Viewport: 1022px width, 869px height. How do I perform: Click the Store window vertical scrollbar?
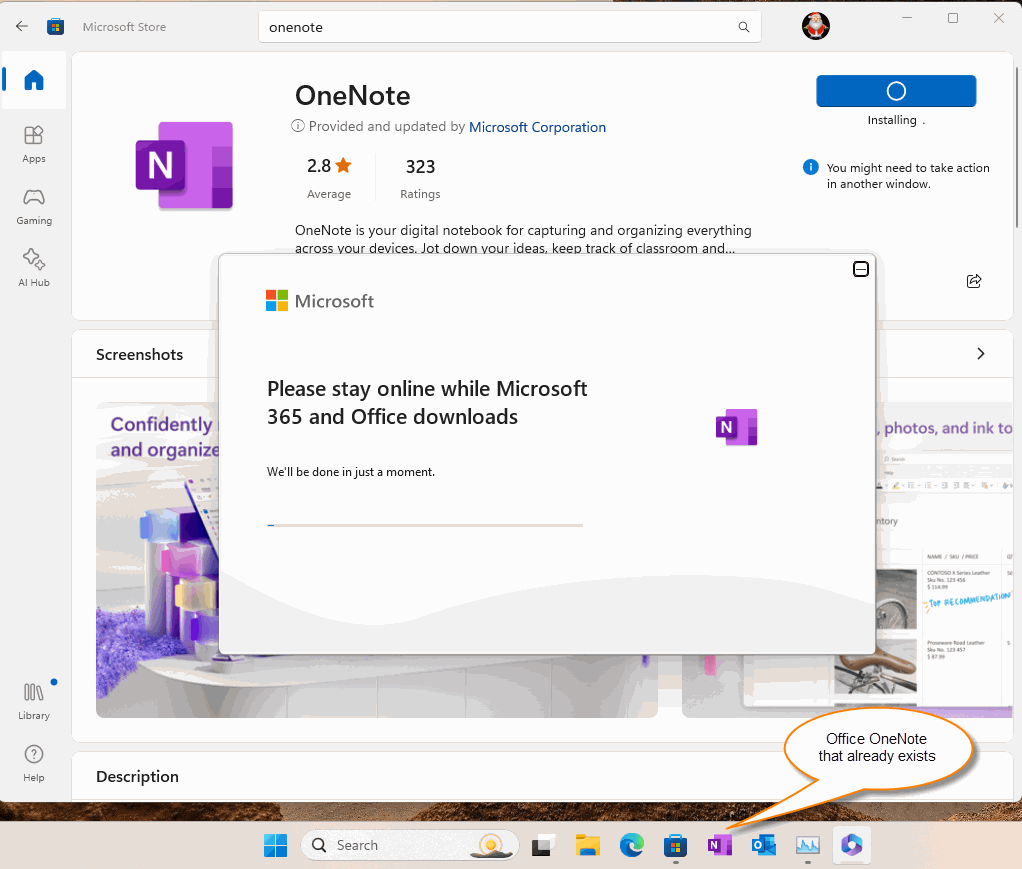coord(1017,147)
